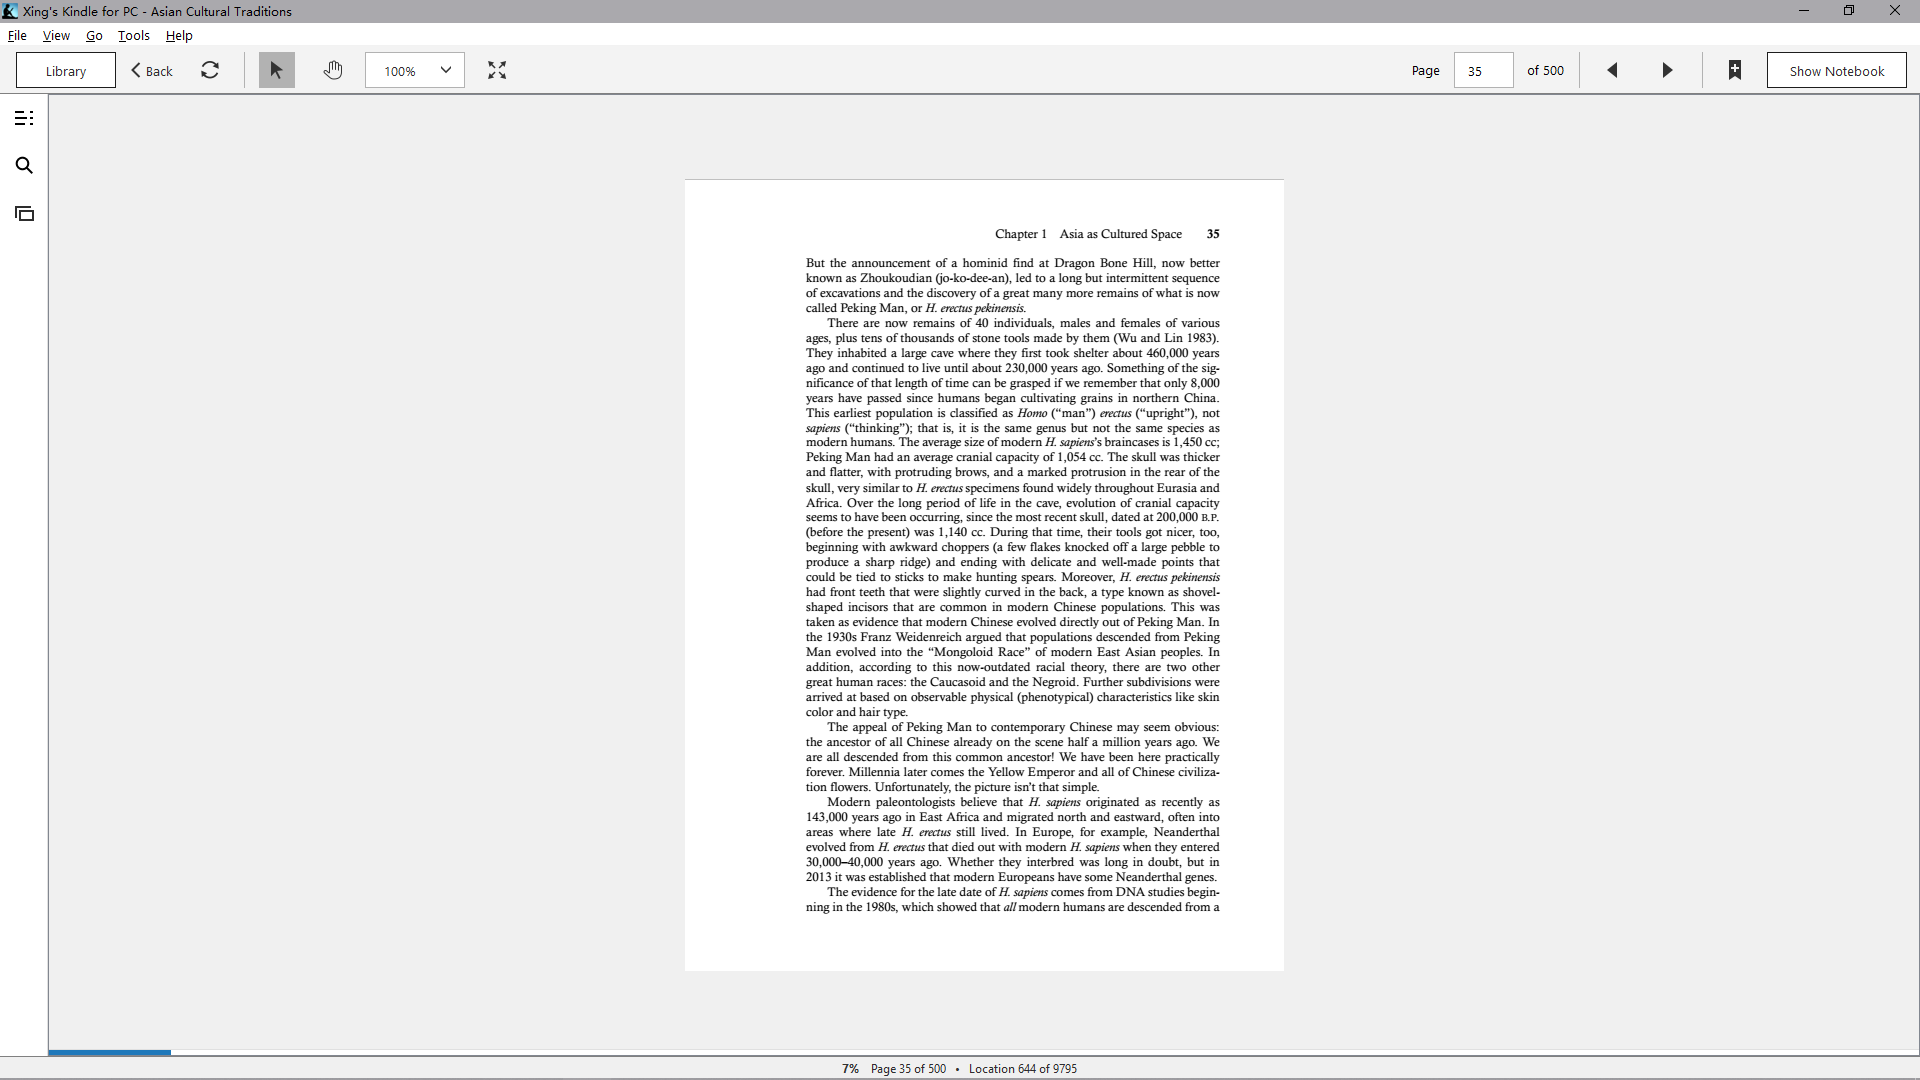Click the Kindle app icon in title bar
The width and height of the screenshot is (1920, 1080).
[10, 11]
